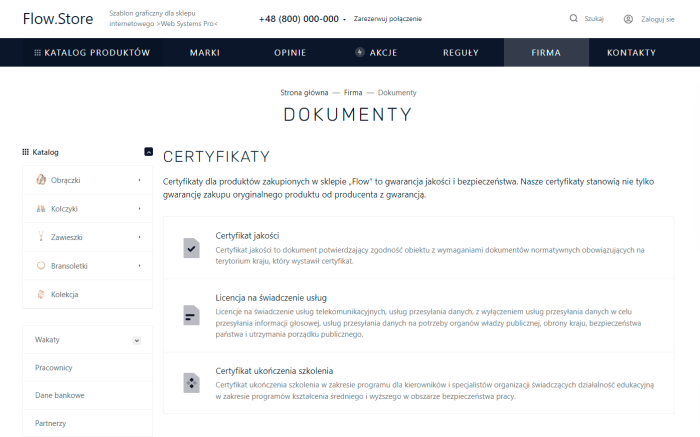Image resolution: width=700 pixels, height=437 pixels.
Task: Click the search magnifier icon
Action: pos(574,18)
